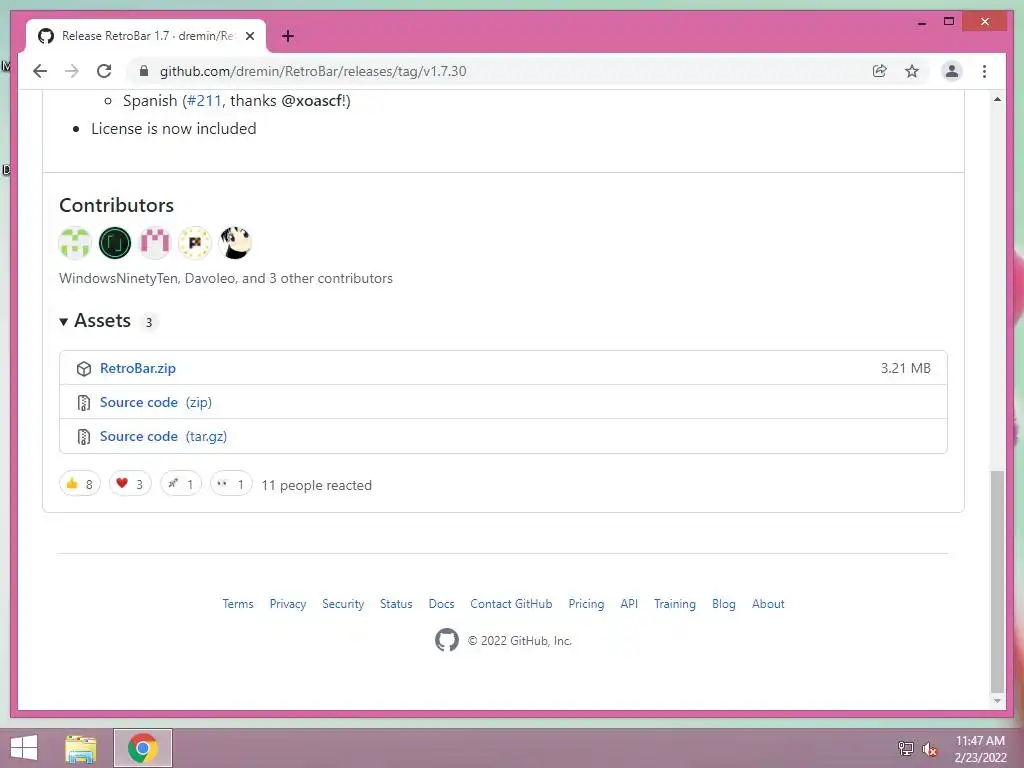Bookmark this page with the star icon
The width and height of the screenshot is (1024, 768).
[x=912, y=71]
